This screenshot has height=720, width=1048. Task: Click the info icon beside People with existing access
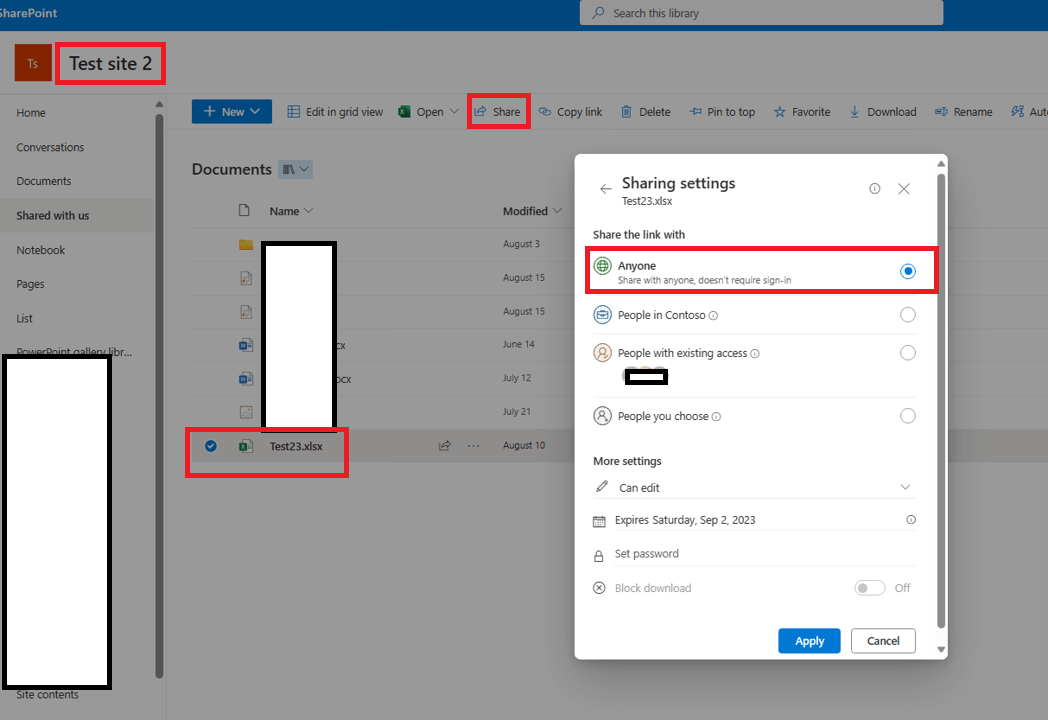coord(755,354)
